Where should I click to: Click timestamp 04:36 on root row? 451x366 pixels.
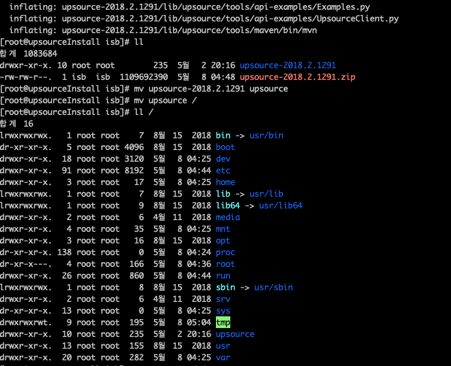pyautogui.click(x=199, y=264)
